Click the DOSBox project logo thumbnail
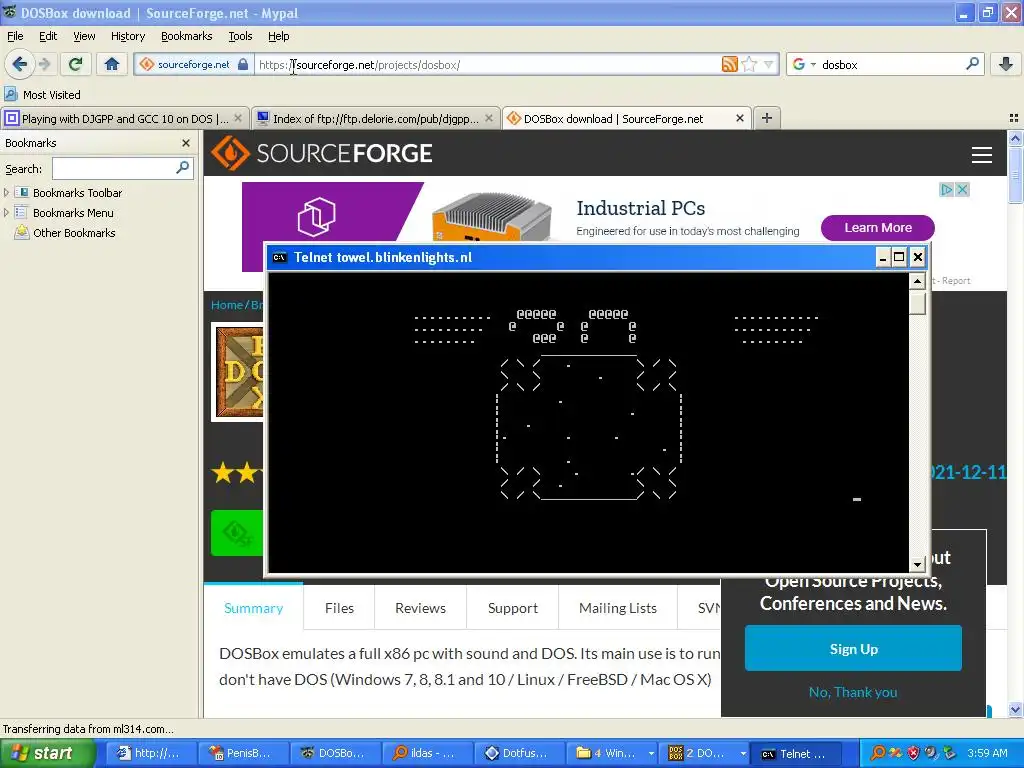This screenshot has height=768, width=1024. (x=238, y=372)
